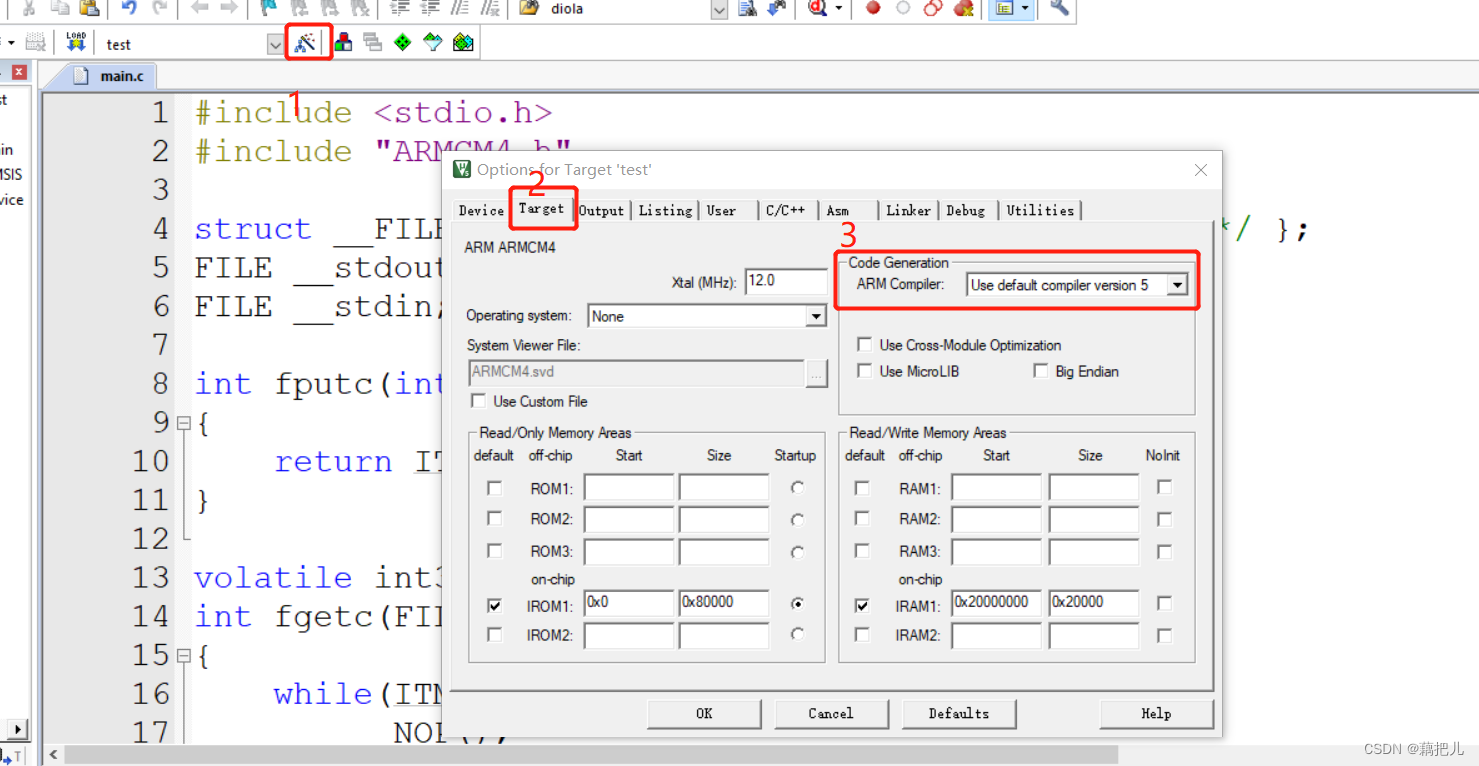Open the Manage Run-Time Environment icon

coord(462,43)
